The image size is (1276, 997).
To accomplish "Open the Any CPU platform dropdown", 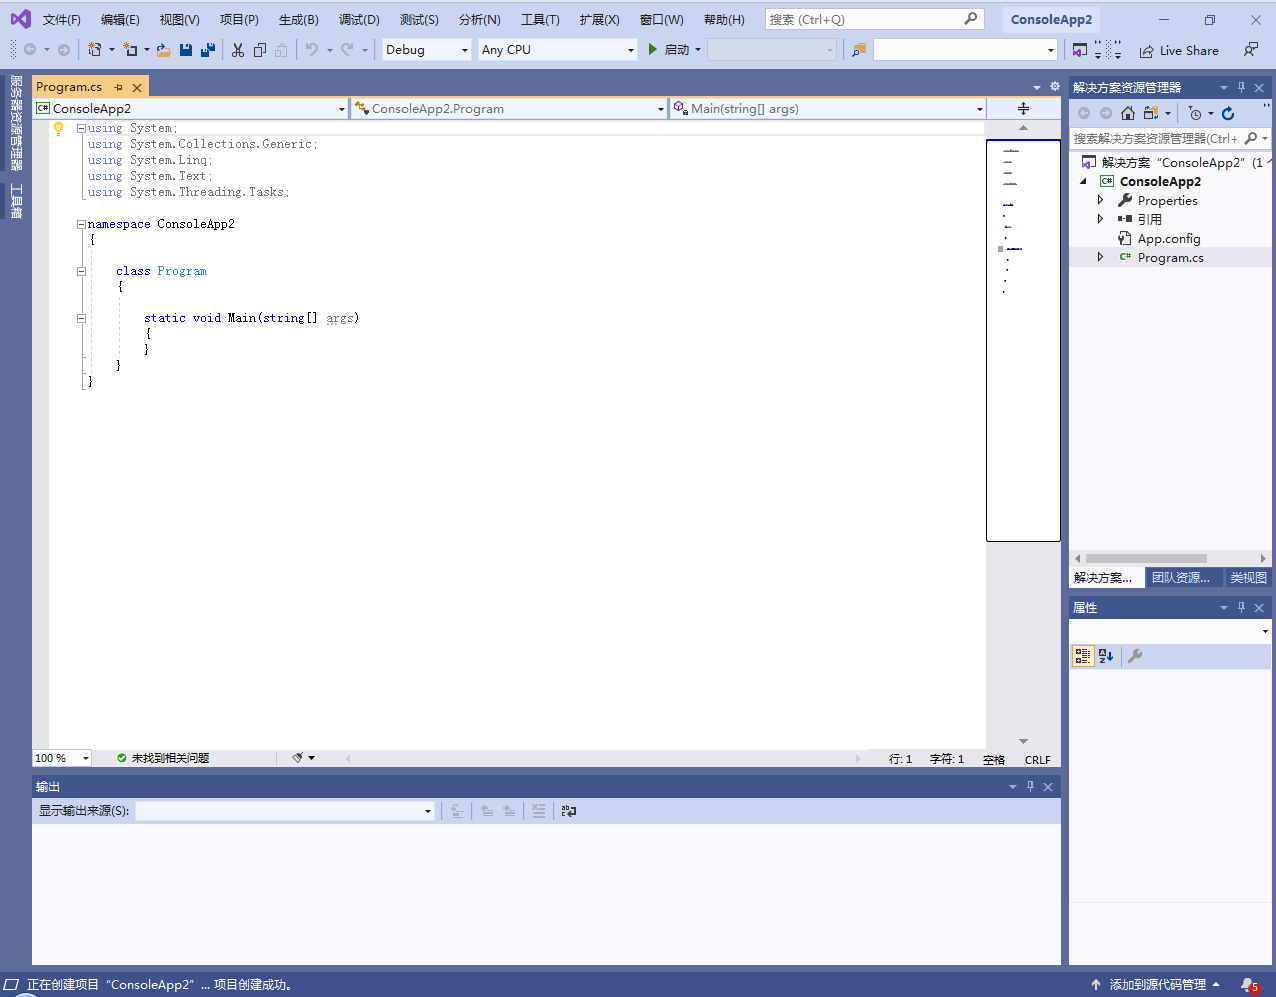I will click(x=558, y=50).
